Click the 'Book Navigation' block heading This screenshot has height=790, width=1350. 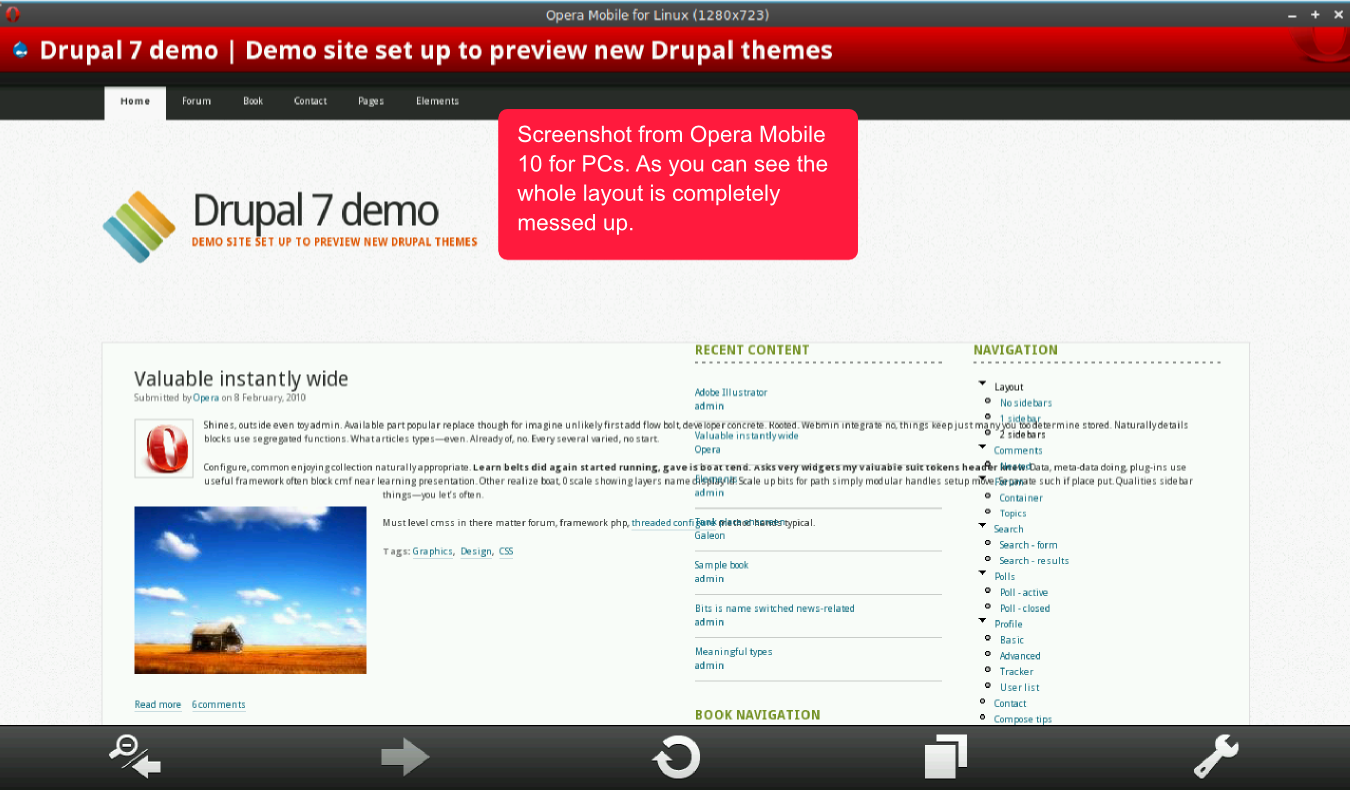(757, 715)
